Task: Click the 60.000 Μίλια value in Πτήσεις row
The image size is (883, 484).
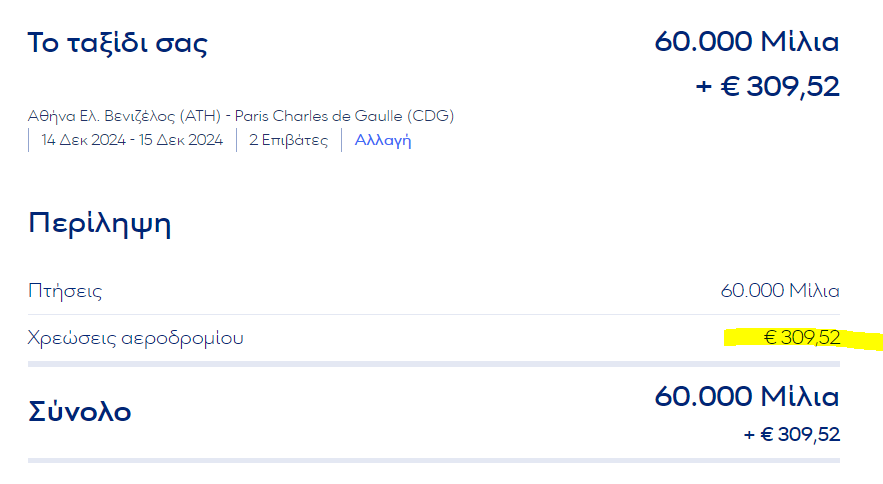Action: (x=780, y=292)
